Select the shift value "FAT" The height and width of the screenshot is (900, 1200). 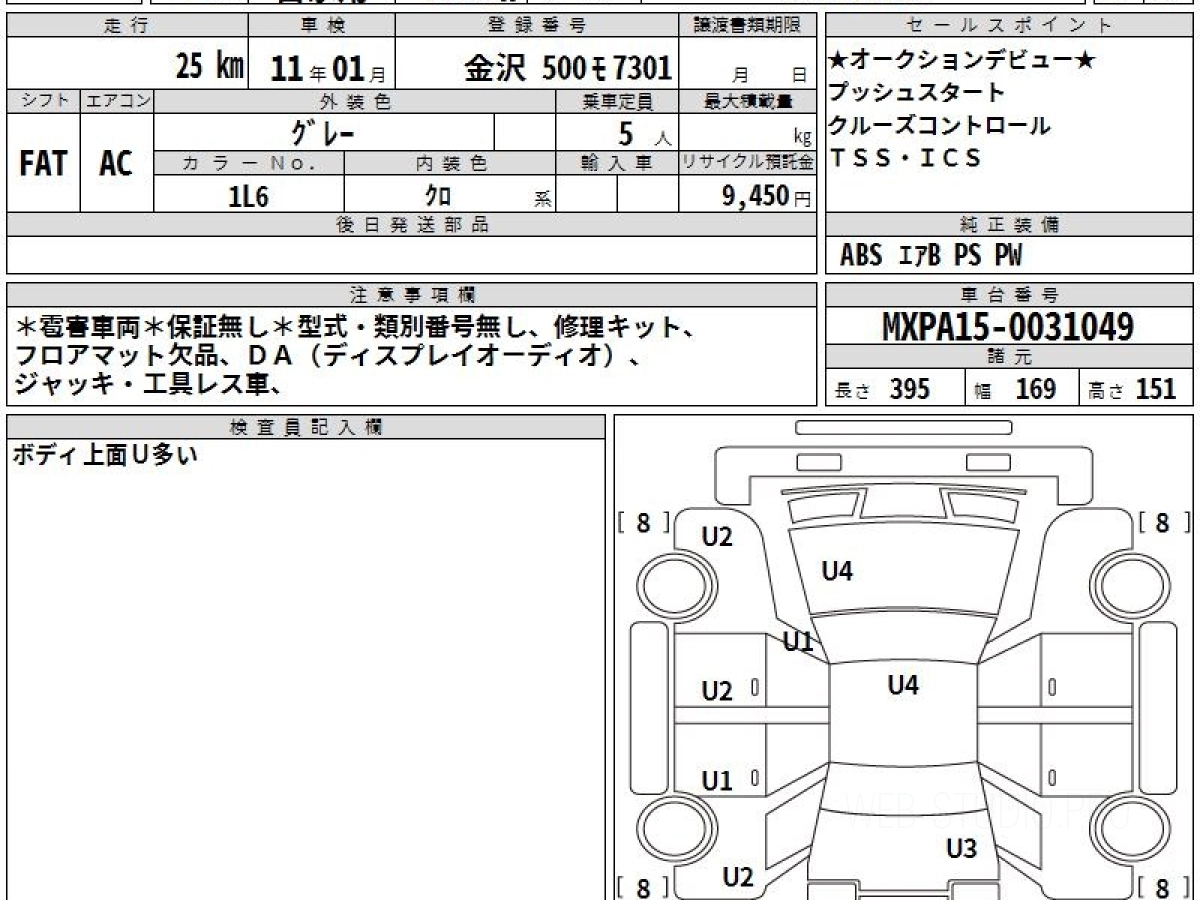(43, 163)
